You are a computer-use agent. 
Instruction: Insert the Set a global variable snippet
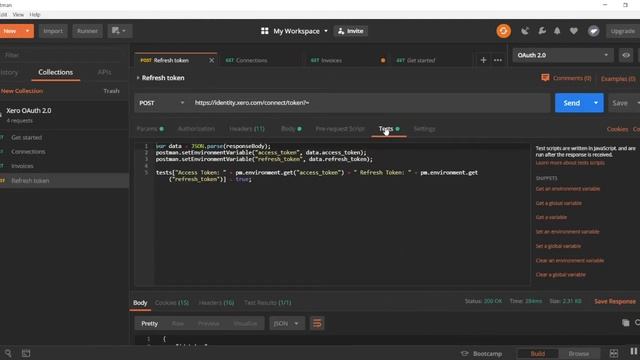[x=558, y=246]
